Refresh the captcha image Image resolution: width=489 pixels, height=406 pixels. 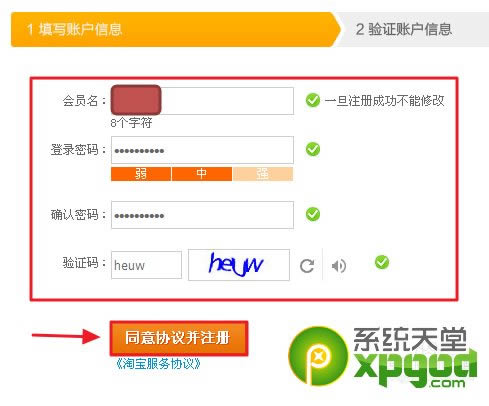[307, 266]
